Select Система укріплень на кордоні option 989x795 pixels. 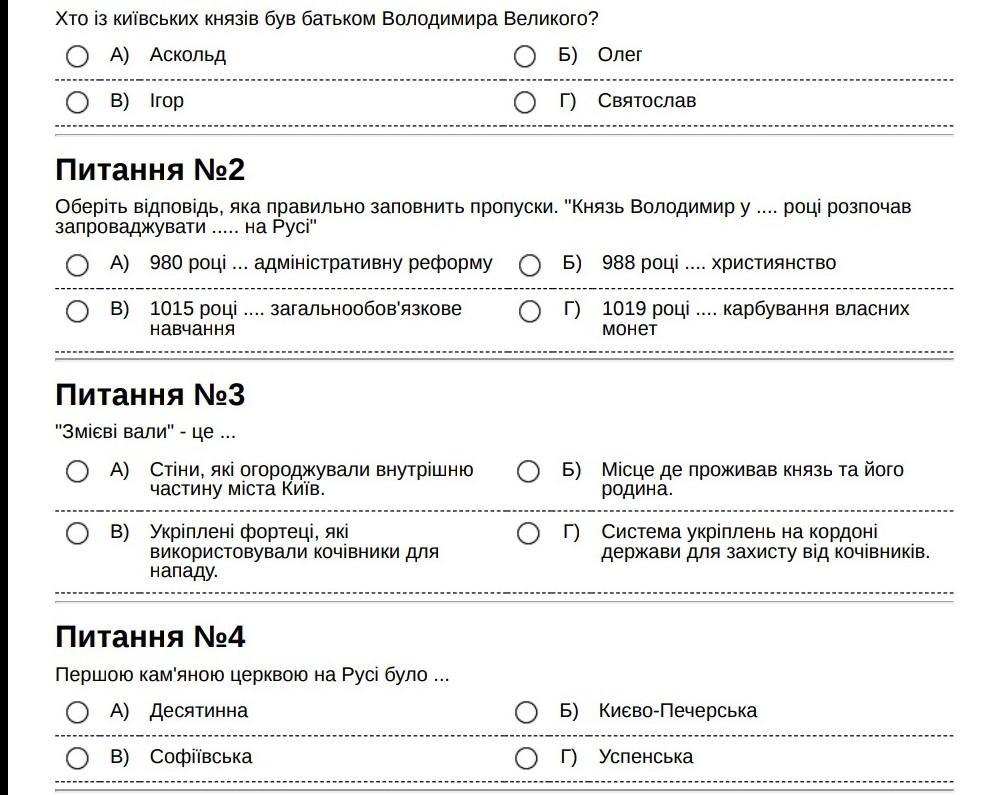point(529,534)
